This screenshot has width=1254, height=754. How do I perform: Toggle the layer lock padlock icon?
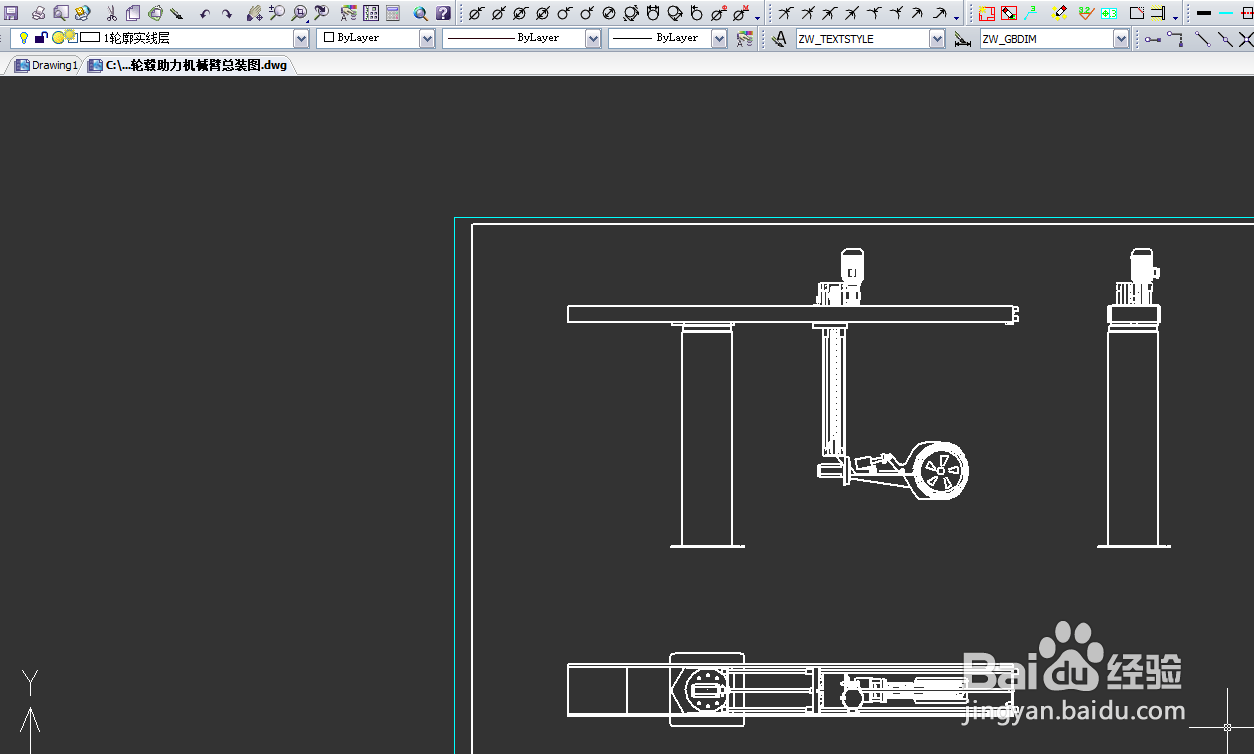pyautogui.click(x=40, y=38)
